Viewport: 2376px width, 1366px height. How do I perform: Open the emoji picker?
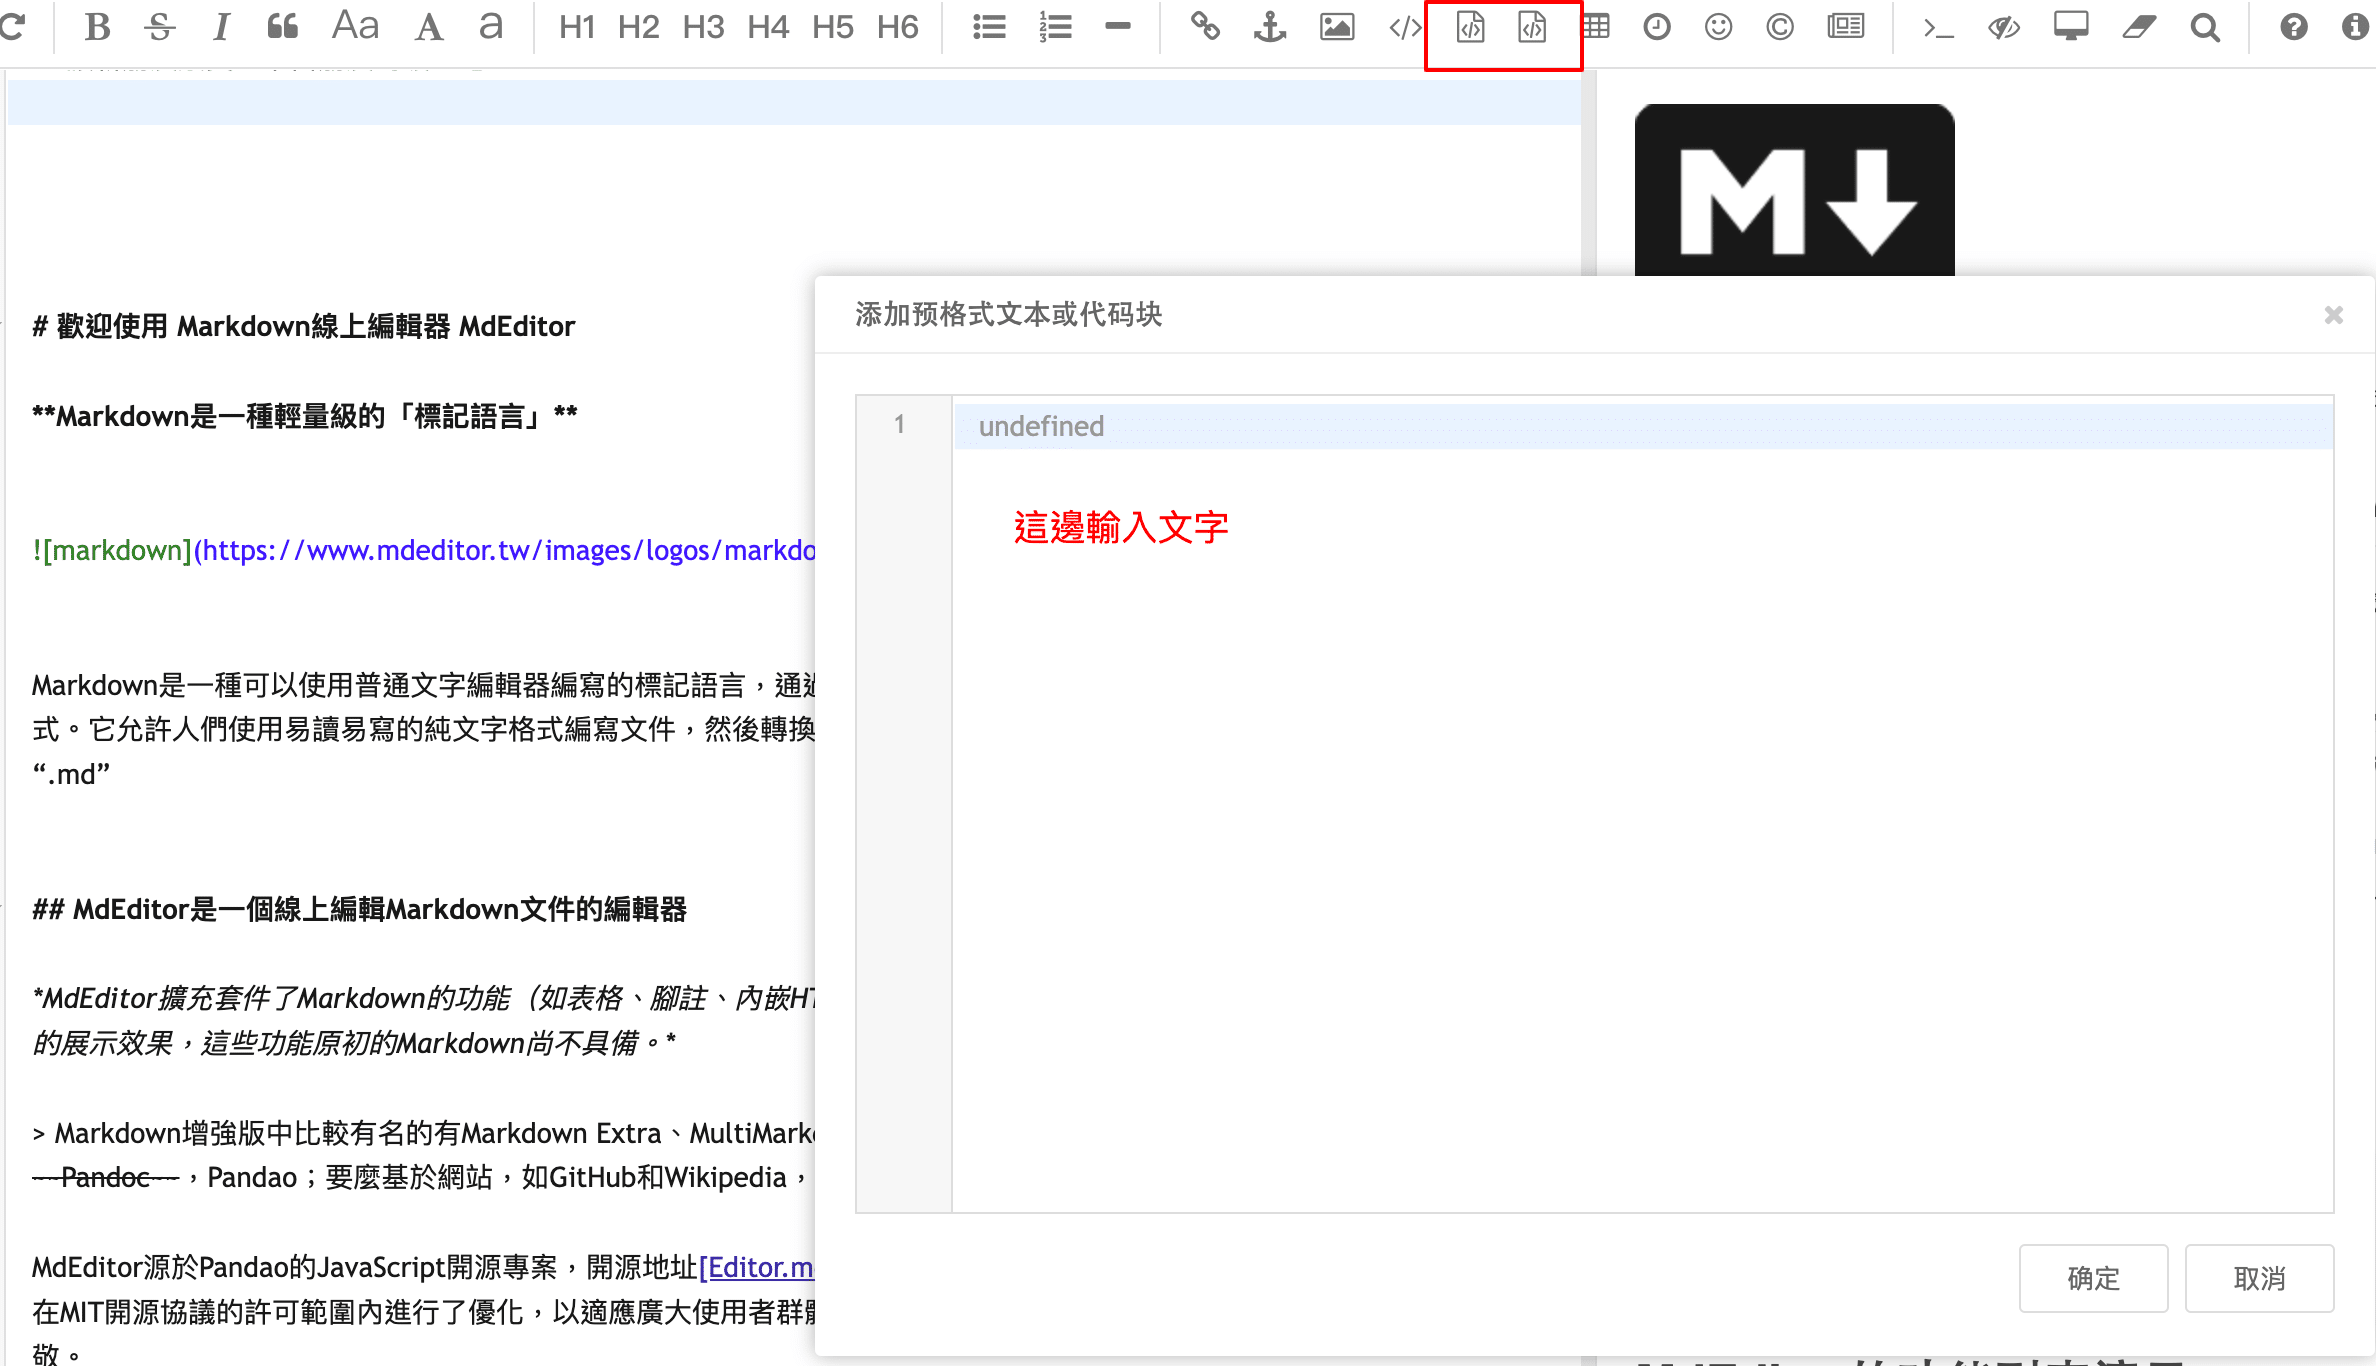click(x=1718, y=27)
